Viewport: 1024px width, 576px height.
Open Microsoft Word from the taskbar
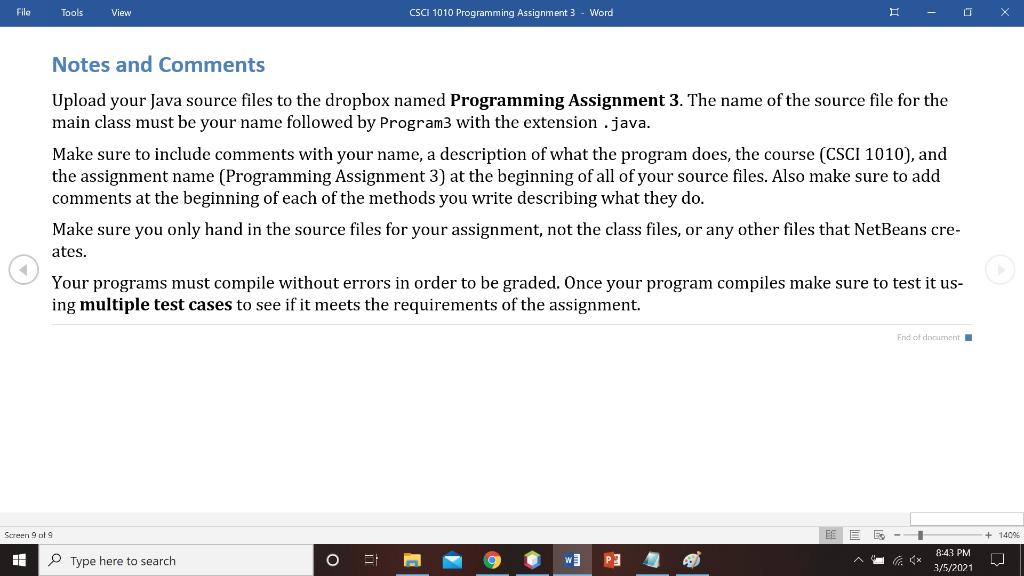tap(572, 560)
